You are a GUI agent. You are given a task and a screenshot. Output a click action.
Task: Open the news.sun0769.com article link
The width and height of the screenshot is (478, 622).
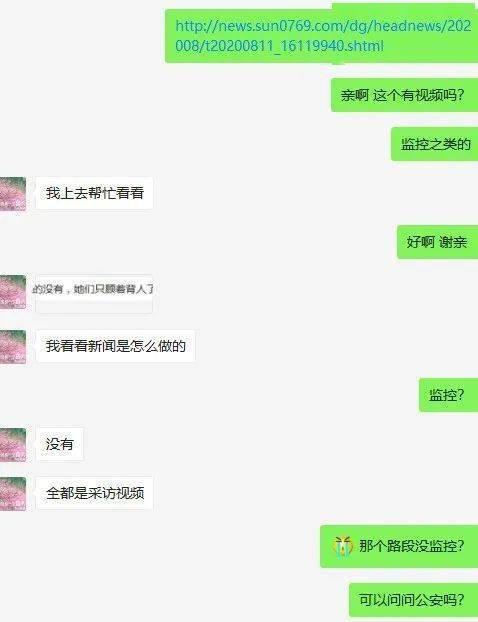(323, 36)
